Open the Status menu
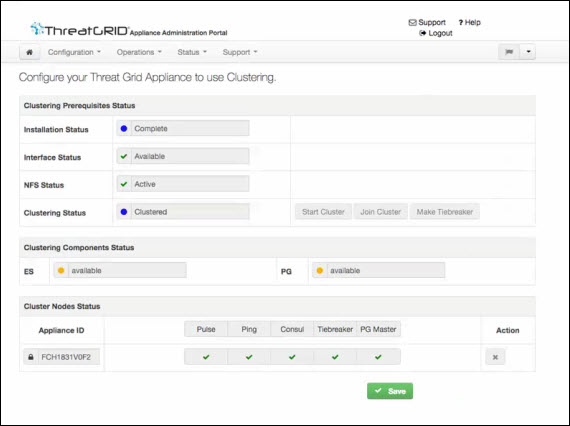Image resolution: width=570 pixels, height=426 pixels. [x=192, y=52]
